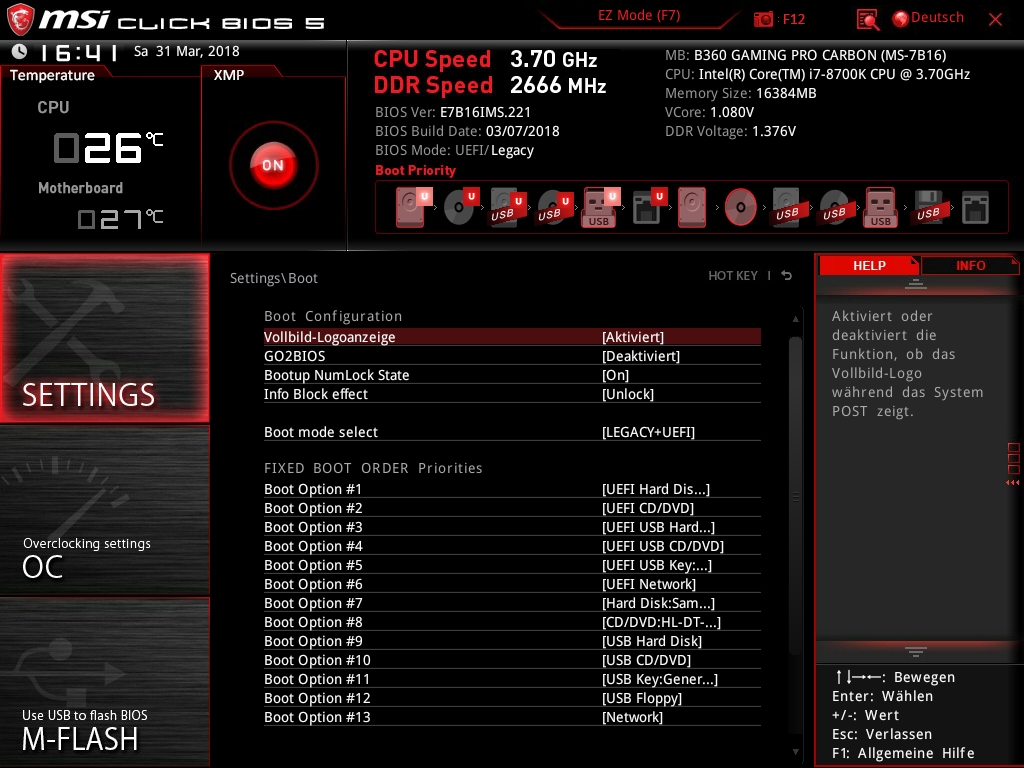1024x768 pixels.
Task: Click the scroll-up arrow of settings list
Action: click(x=795, y=319)
